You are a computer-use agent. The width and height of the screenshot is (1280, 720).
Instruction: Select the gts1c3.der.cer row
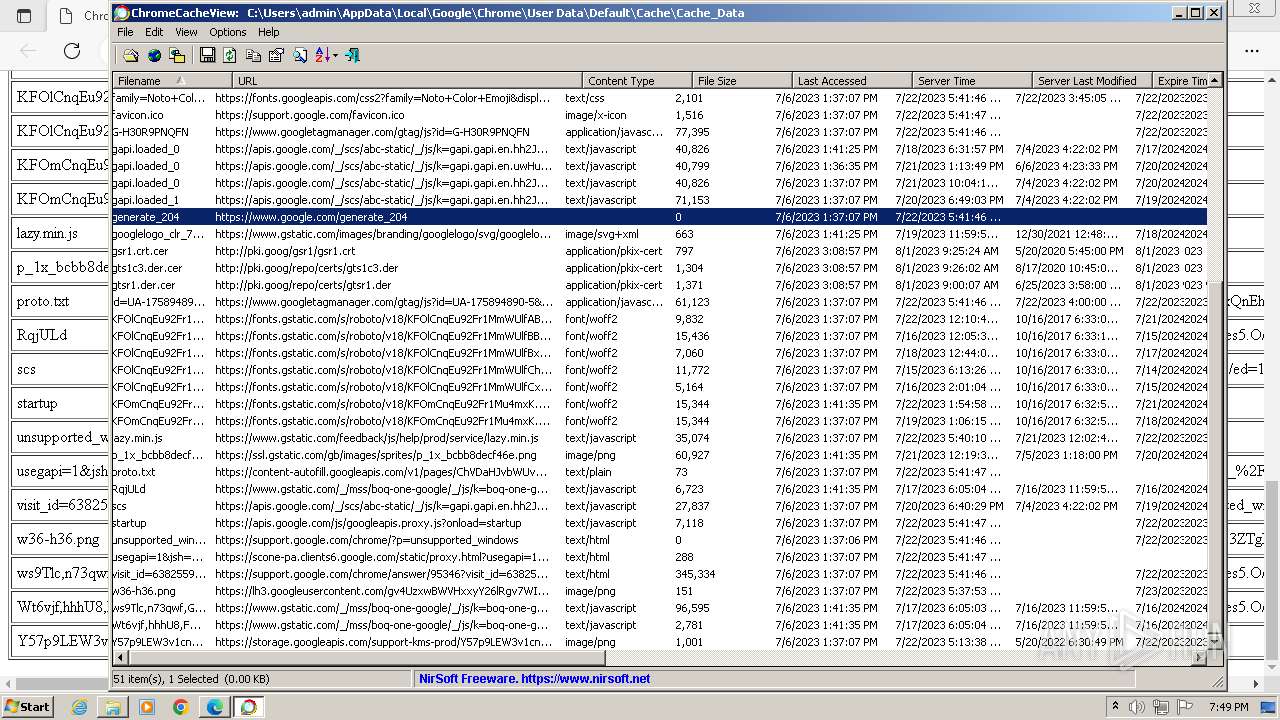pyautogui.click(x=659, y=268)
